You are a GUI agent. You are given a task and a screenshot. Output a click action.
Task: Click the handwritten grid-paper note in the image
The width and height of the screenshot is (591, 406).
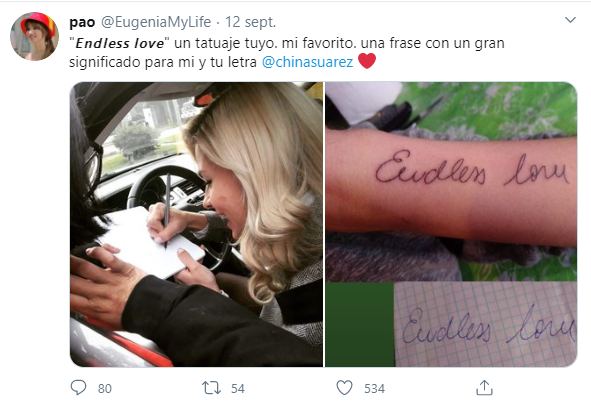click(x=485, y=324)
